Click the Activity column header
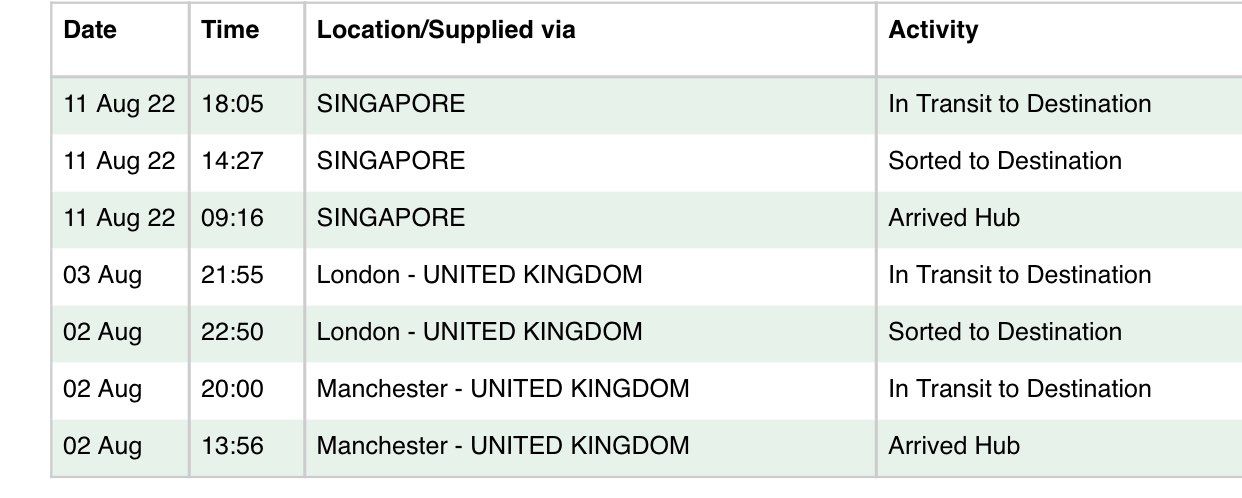 933,31
